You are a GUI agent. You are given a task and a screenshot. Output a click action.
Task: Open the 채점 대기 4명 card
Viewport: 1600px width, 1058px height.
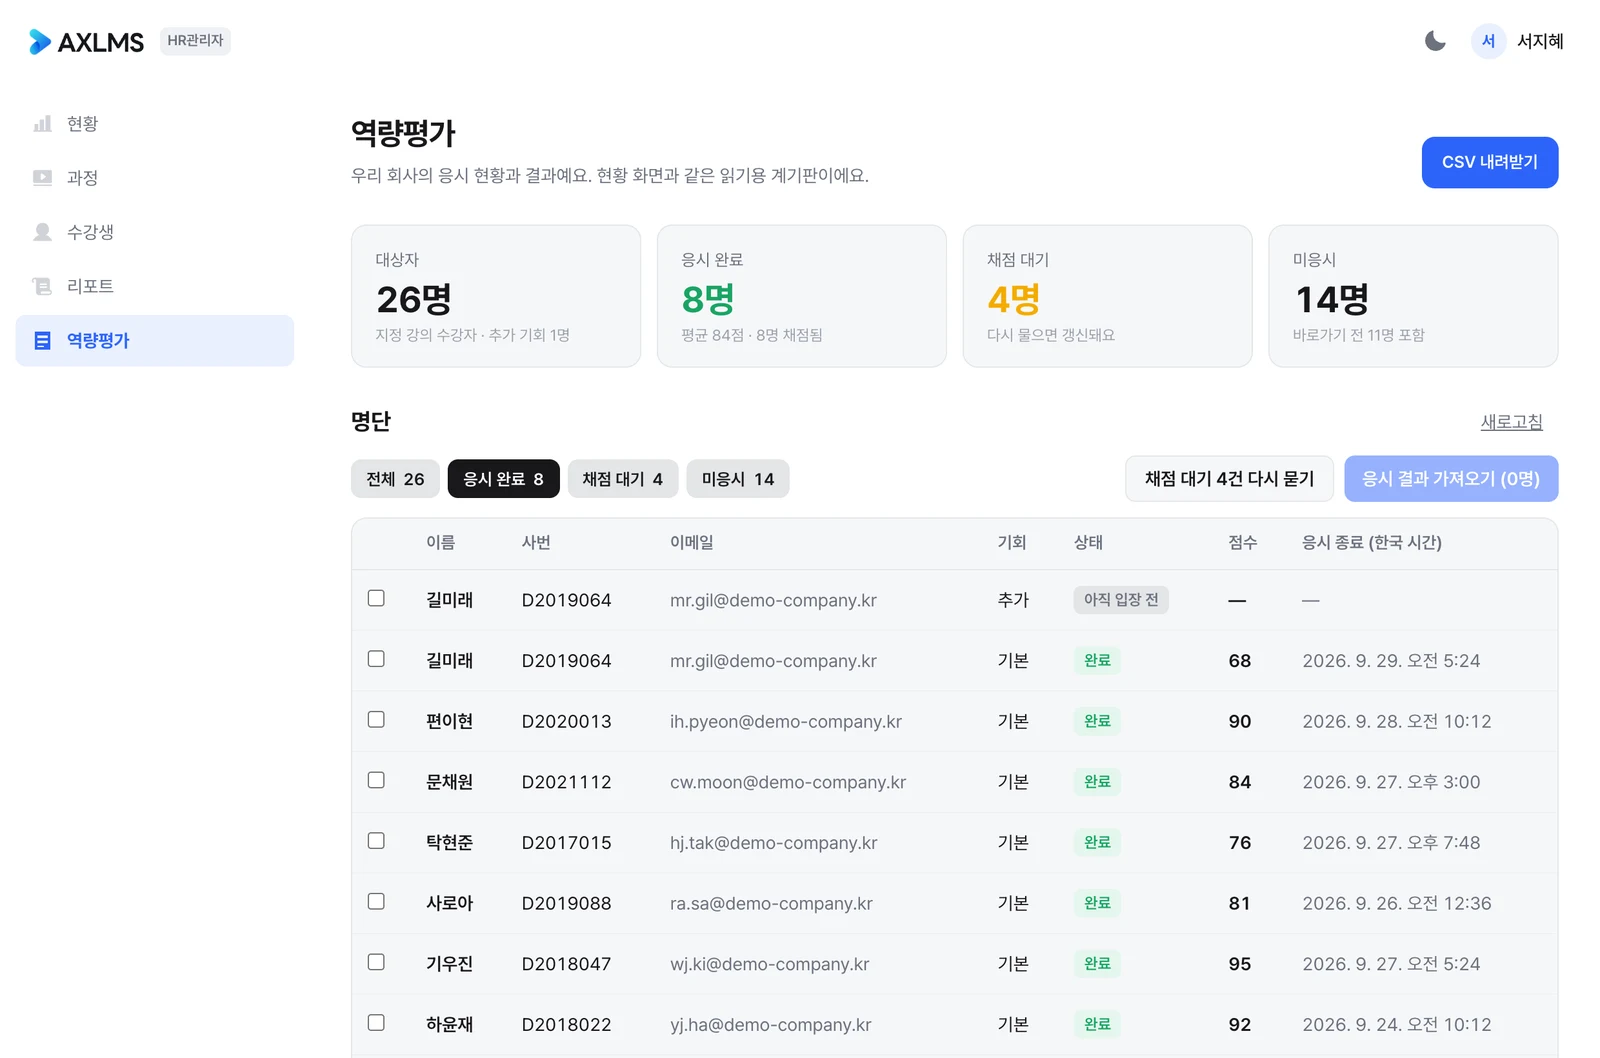tap(1108, 296)
